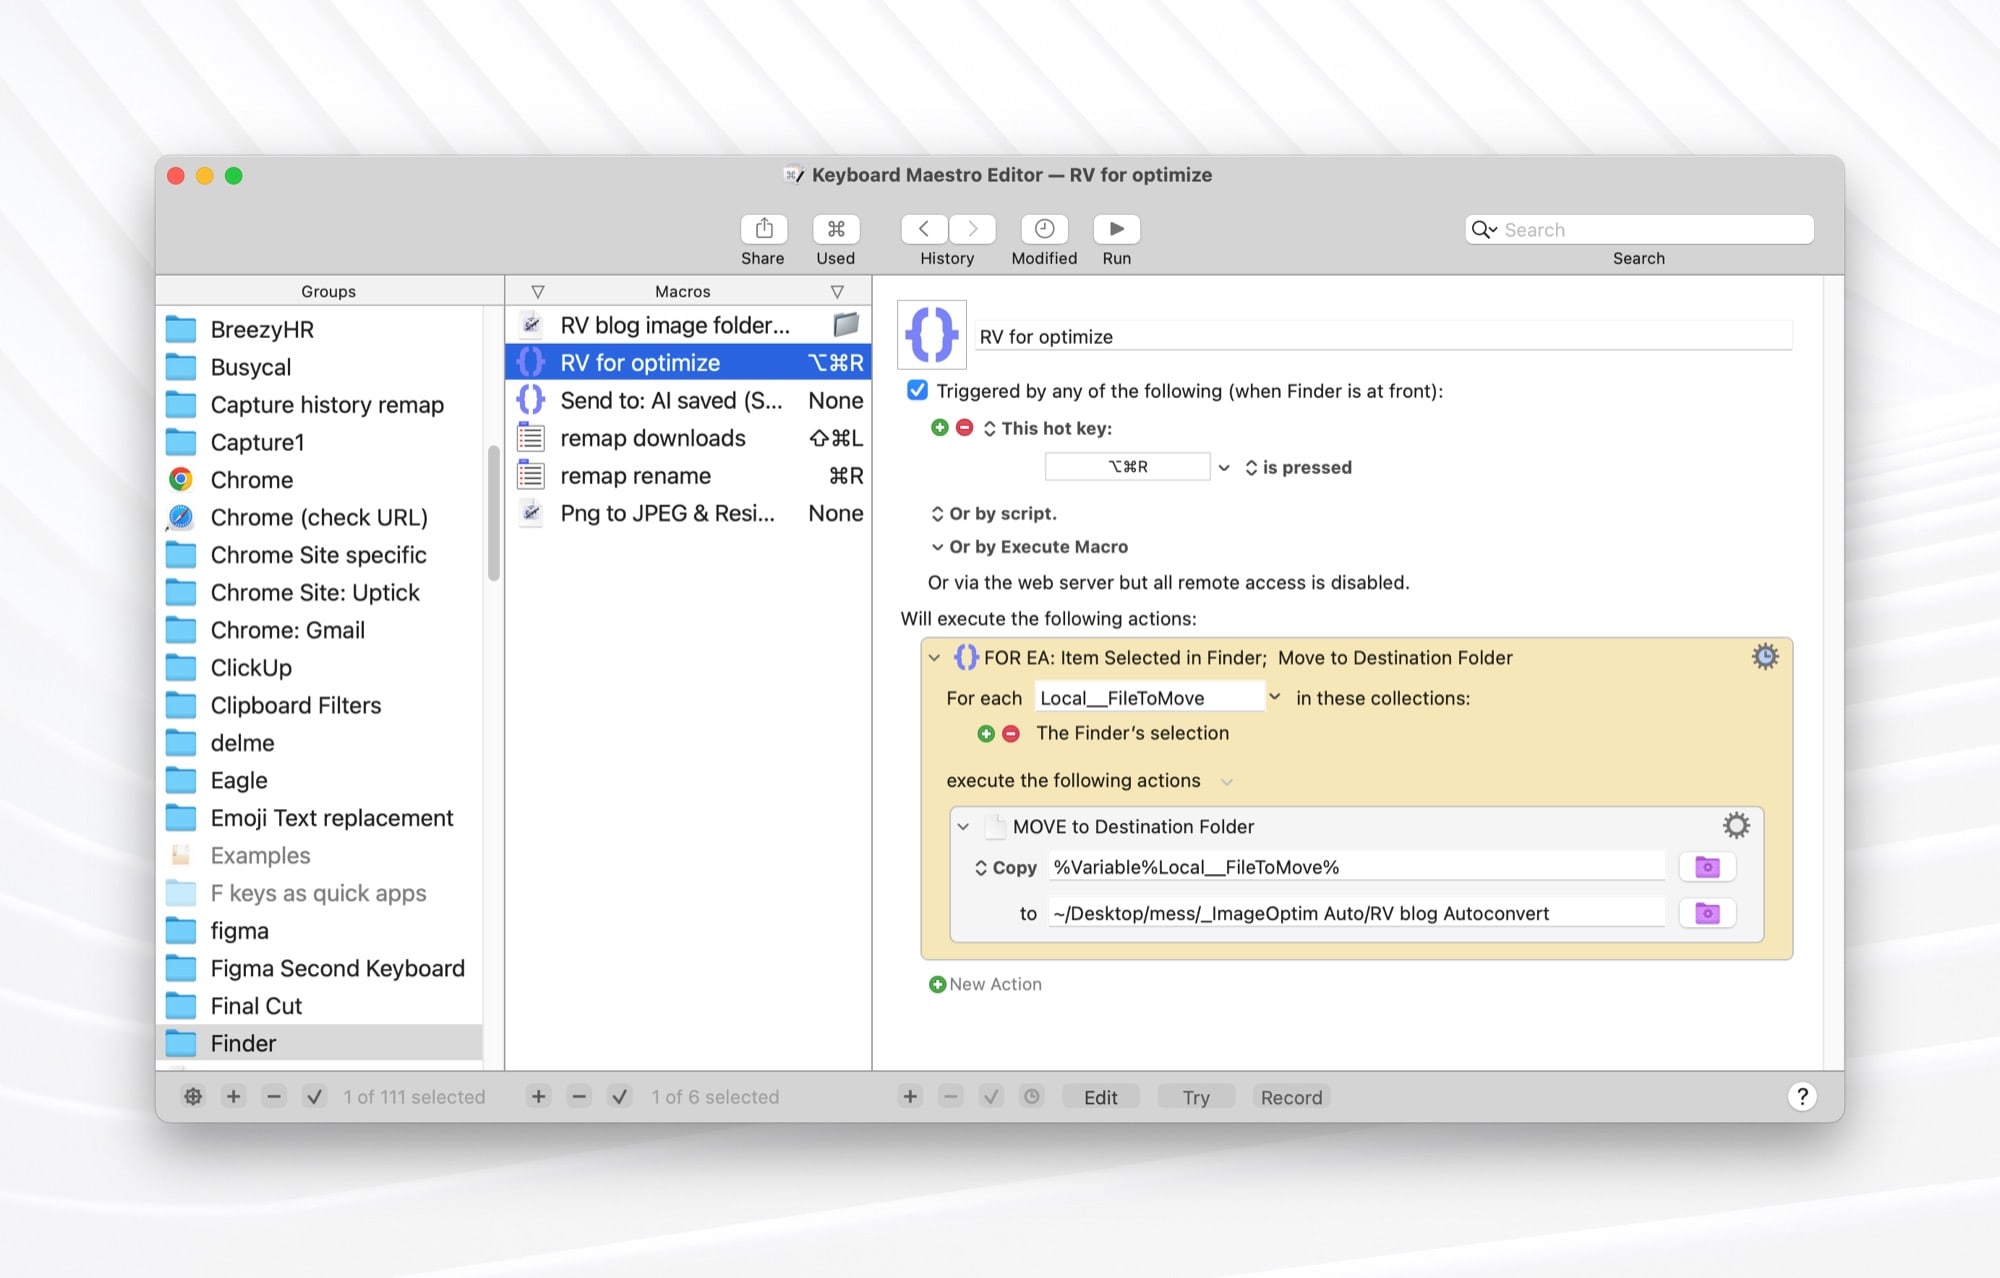Select the 'Png to JPEG & Resi...' macro
The height and width of the screenshot is (1278, 2000).
point(688,514)
